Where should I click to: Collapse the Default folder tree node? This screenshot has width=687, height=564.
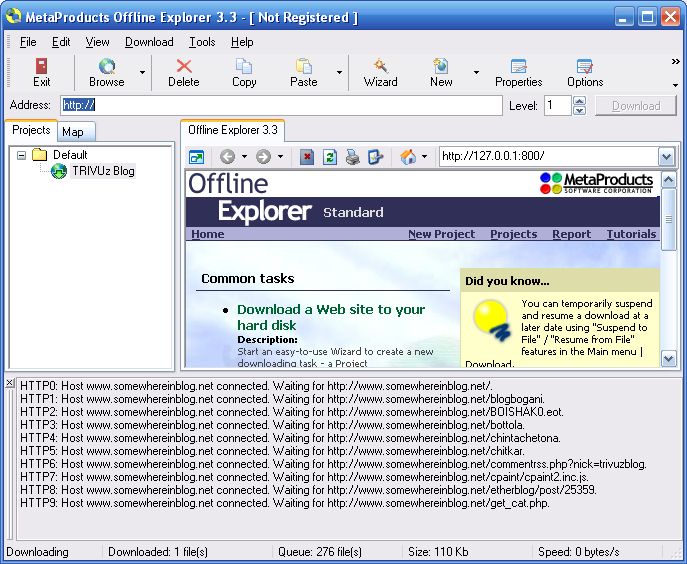[x=21, y=155]
